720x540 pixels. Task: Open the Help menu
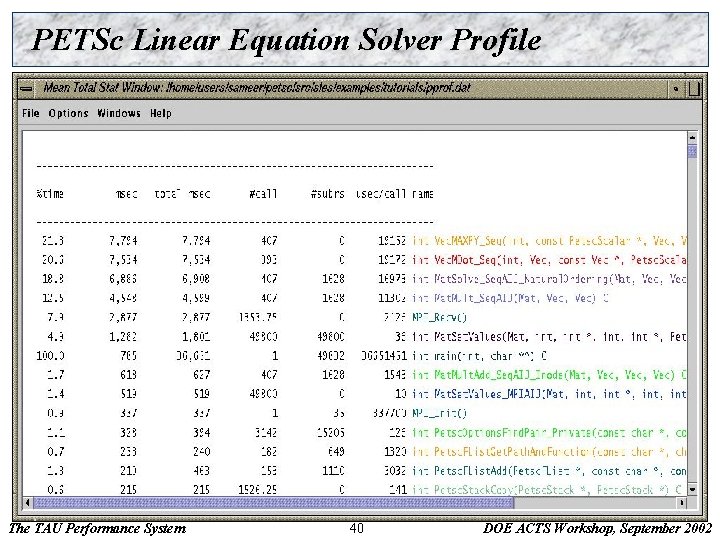(161, 113)
